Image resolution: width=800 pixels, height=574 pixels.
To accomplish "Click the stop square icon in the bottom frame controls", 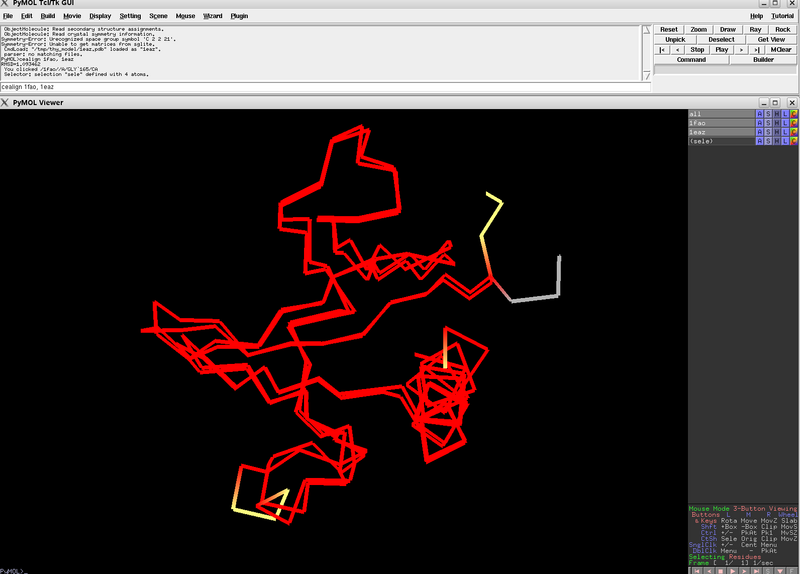I will tap(722, 570).
